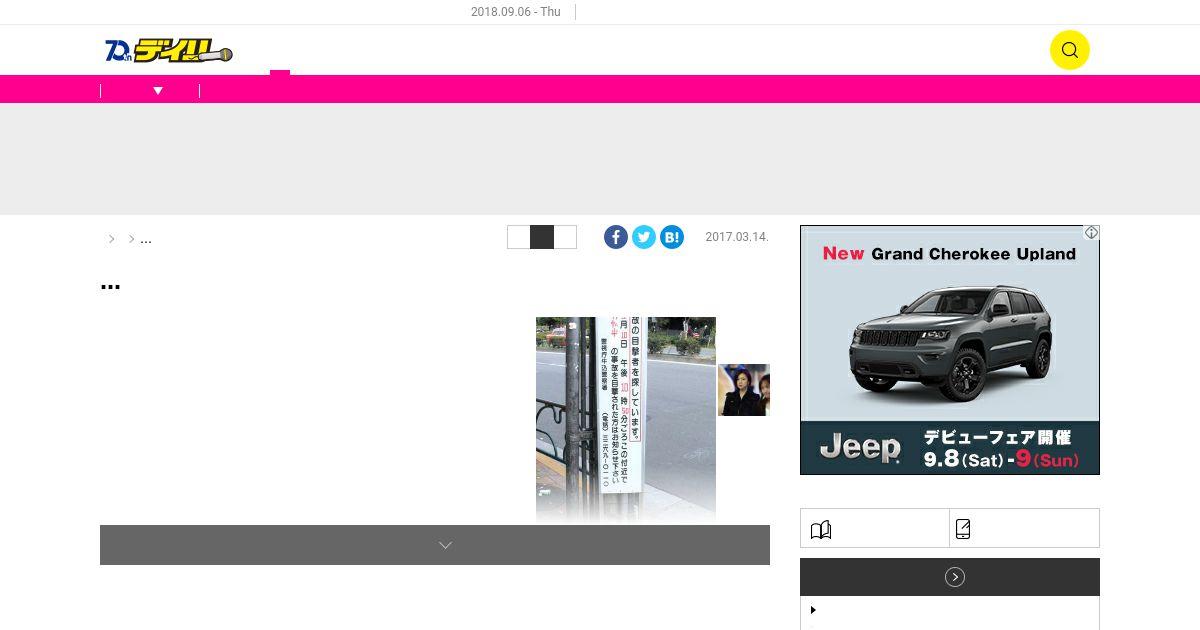Select the right white font-size segment
The width and height of the screenshot is (1200, 630).
click(565, 237)
